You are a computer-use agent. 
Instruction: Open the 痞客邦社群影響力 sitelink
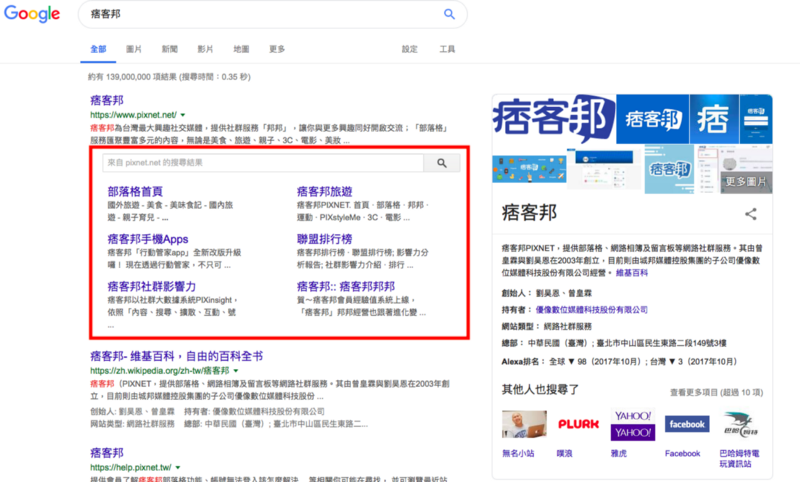point(152,287)
